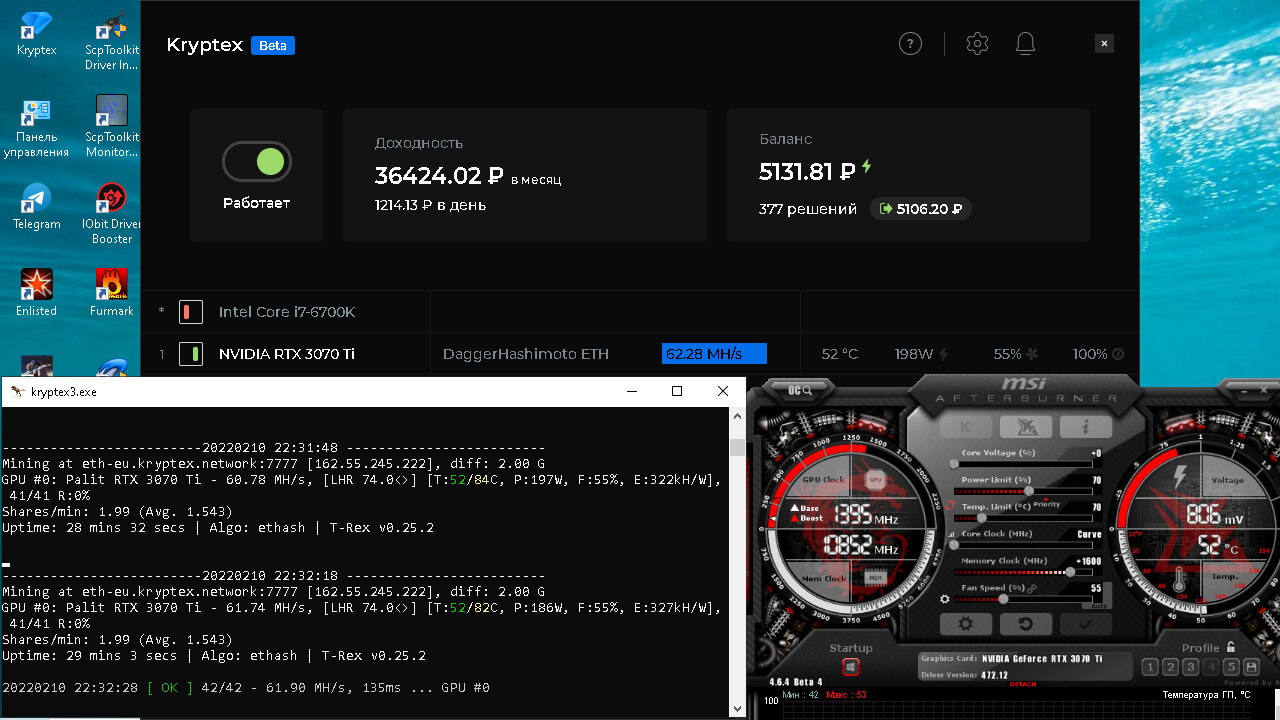This screenshot has height=720, width=1280.
Task: Click the kryptex3.exe console scrollbar
Action: (738, 560)
